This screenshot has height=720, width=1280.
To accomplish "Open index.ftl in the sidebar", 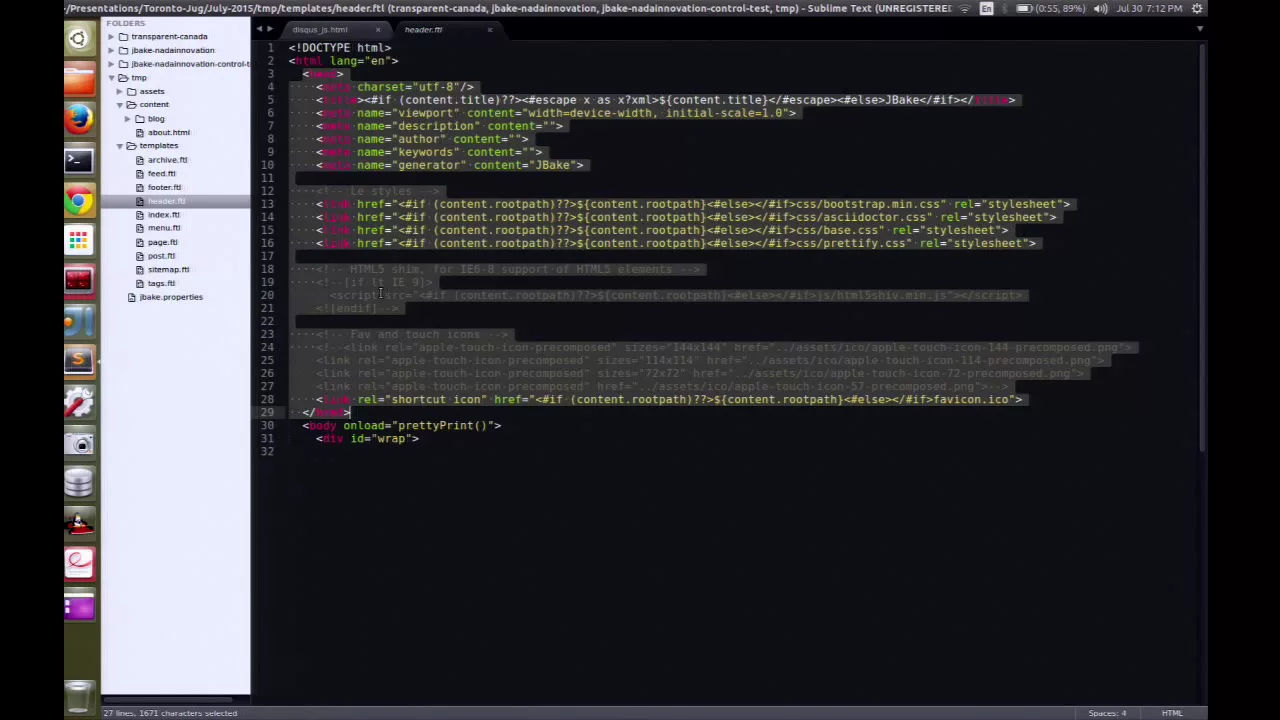I will coord(163,215).
